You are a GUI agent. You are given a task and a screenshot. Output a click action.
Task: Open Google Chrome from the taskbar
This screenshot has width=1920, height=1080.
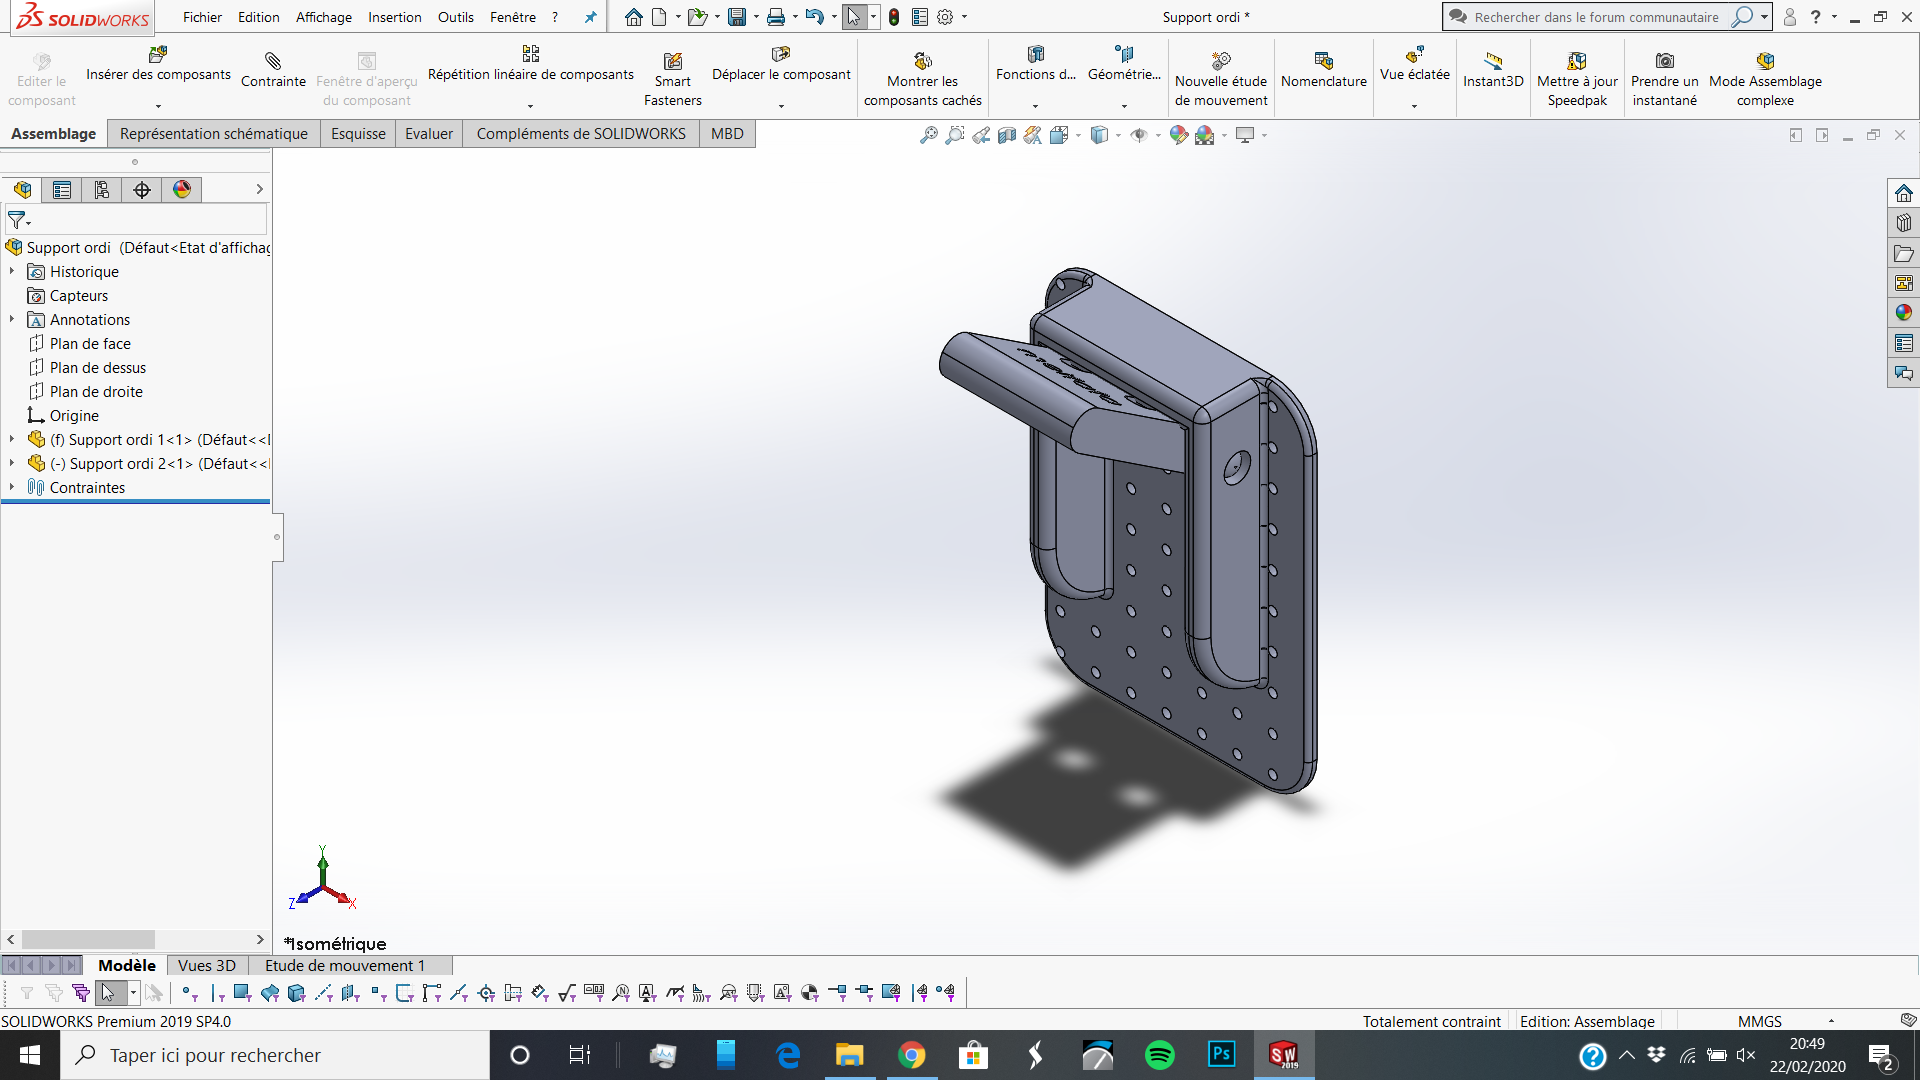(x=911, y=1055)
